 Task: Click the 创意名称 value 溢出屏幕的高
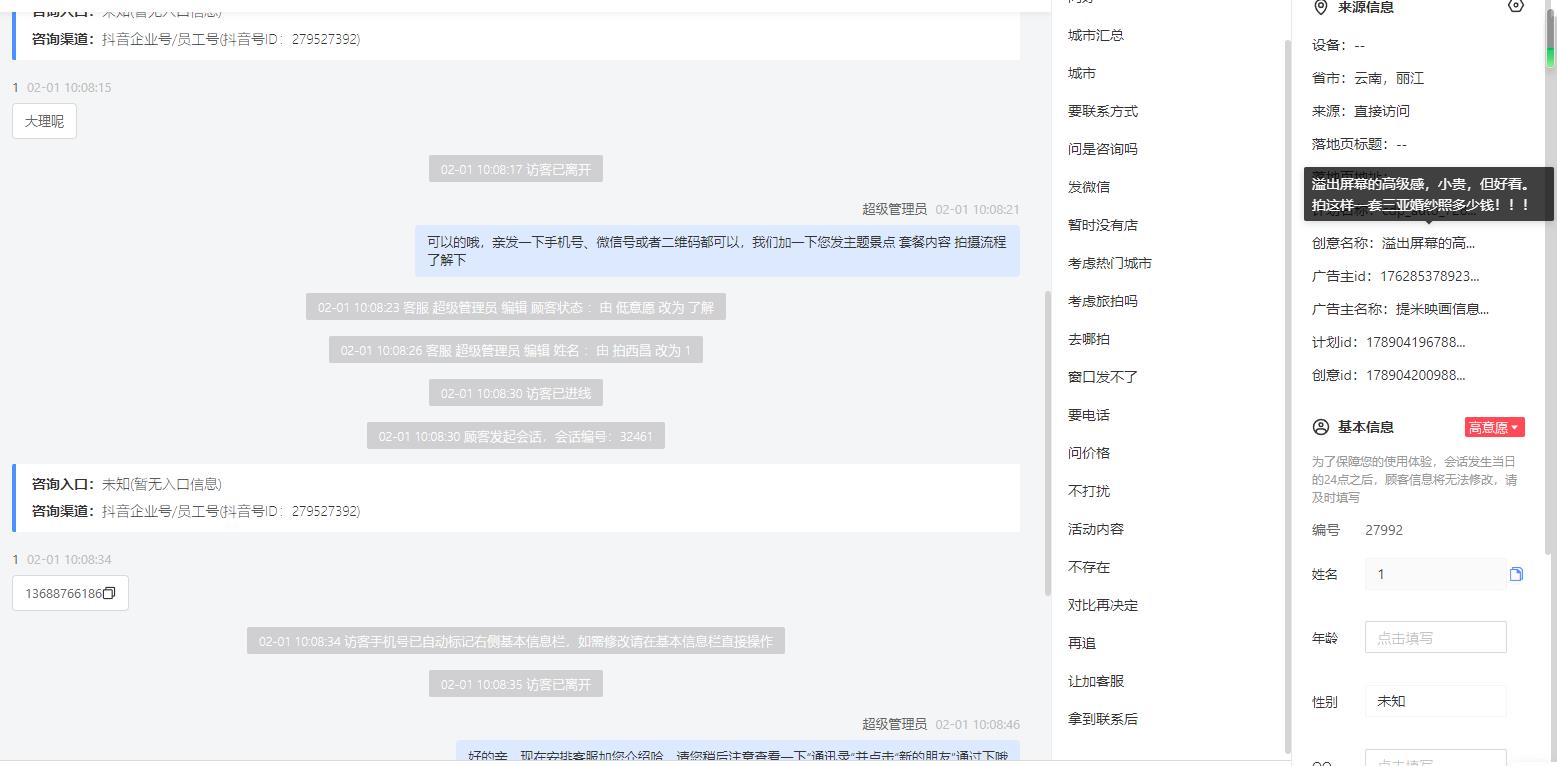[x=1428, y=243]
